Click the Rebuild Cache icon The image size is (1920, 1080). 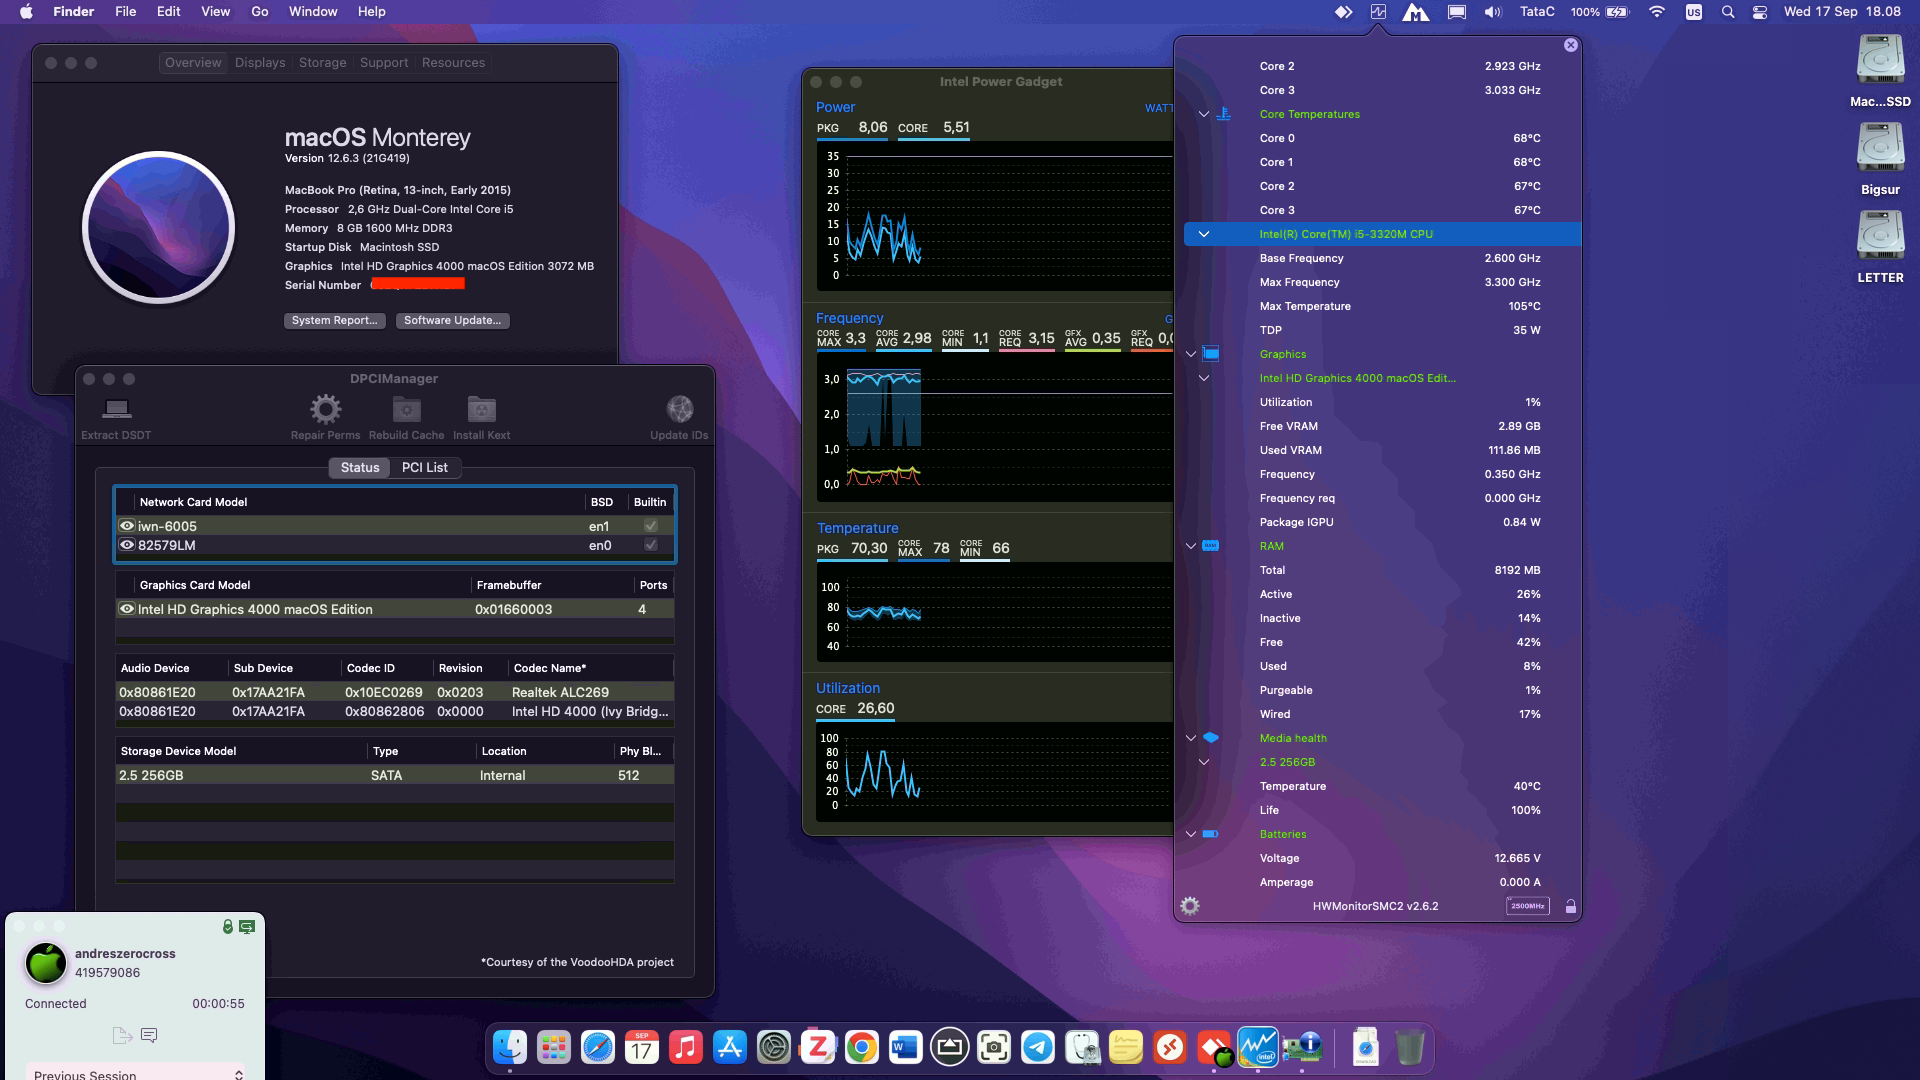click(x=406, y=409)
